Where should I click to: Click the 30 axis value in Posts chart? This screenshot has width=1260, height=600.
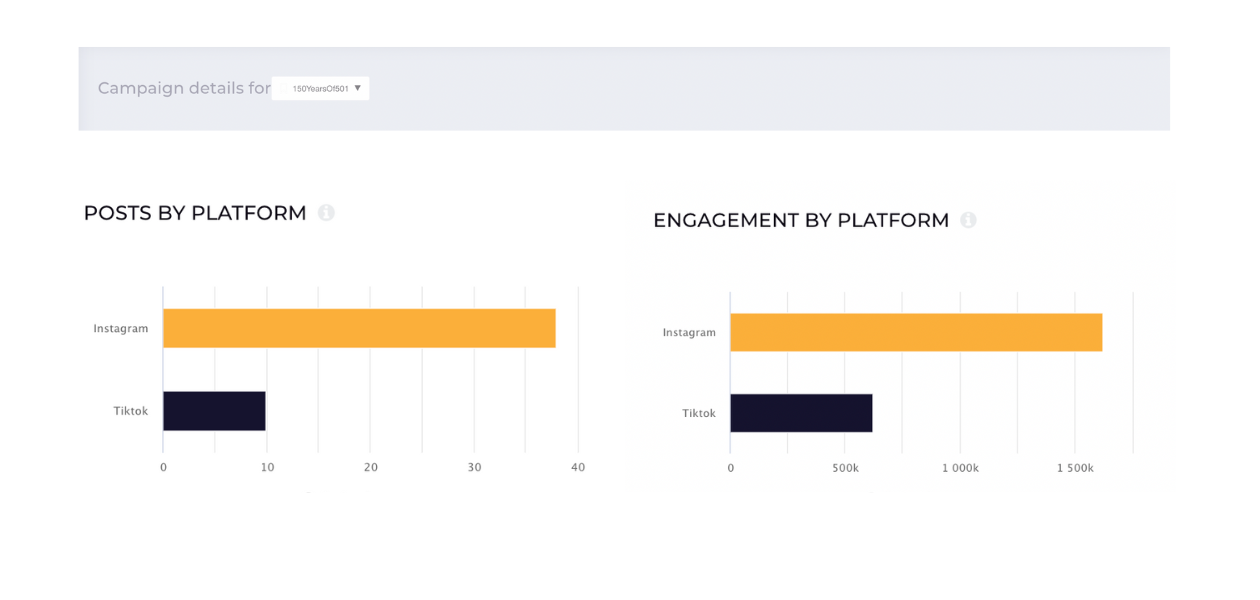tap(475, 467)
